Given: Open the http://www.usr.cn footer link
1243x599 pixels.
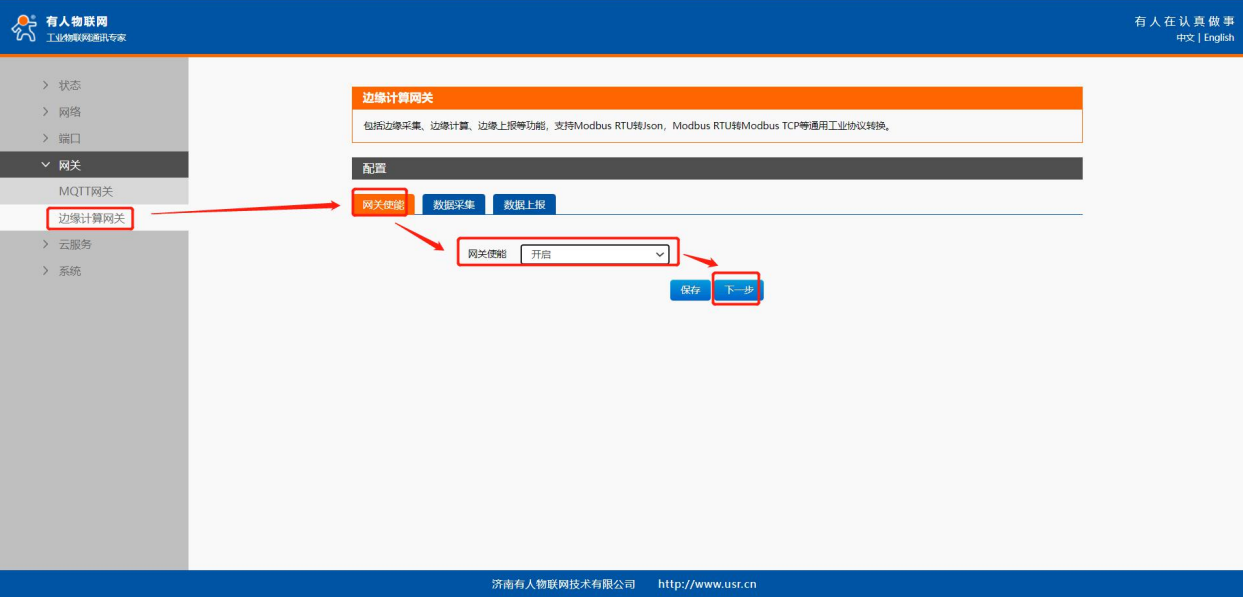Looking at the screenshot, I should point(707,584).
